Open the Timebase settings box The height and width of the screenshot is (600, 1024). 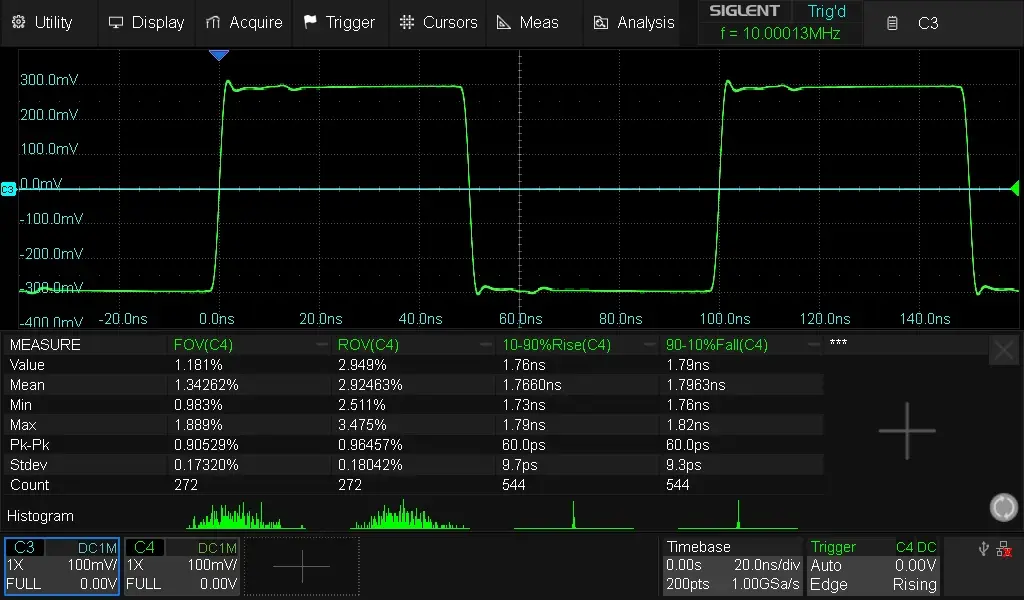pyautogui.click(x=733, y=566)
